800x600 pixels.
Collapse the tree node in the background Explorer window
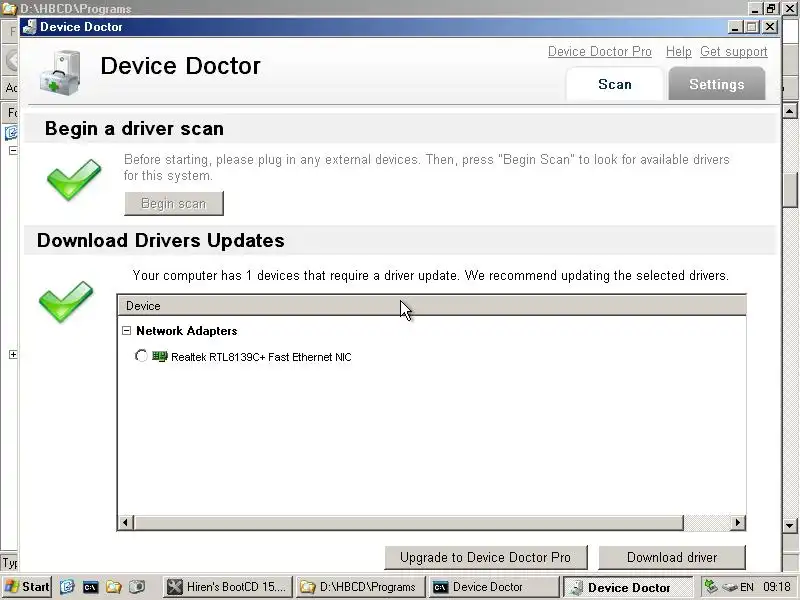13,150
